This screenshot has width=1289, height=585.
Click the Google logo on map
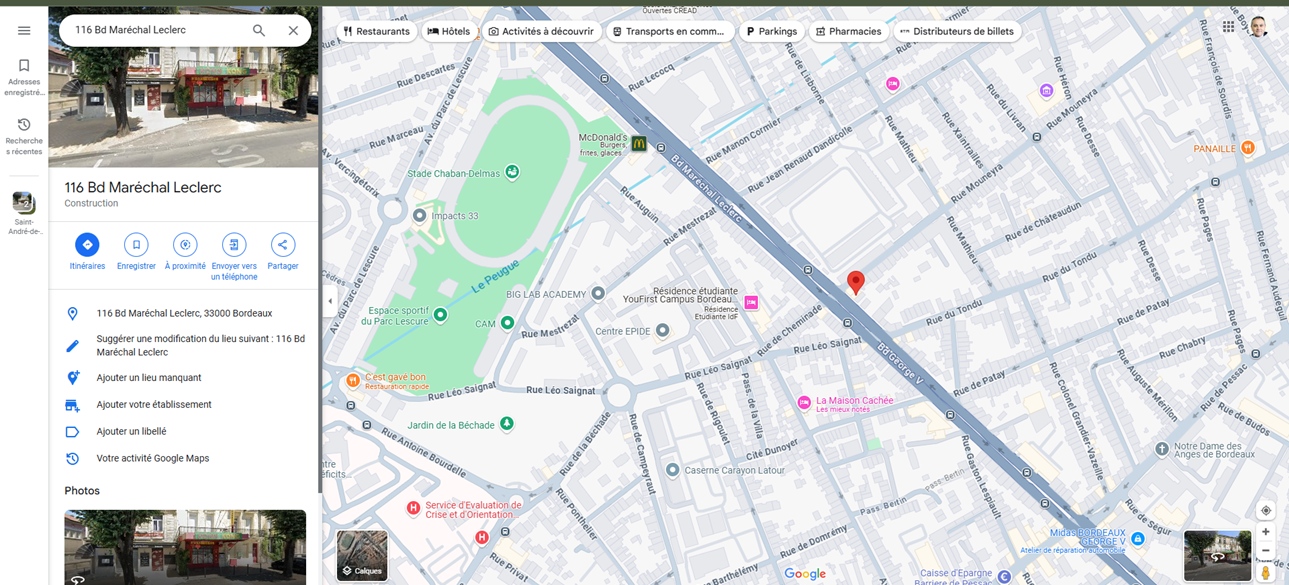[805, 574]
